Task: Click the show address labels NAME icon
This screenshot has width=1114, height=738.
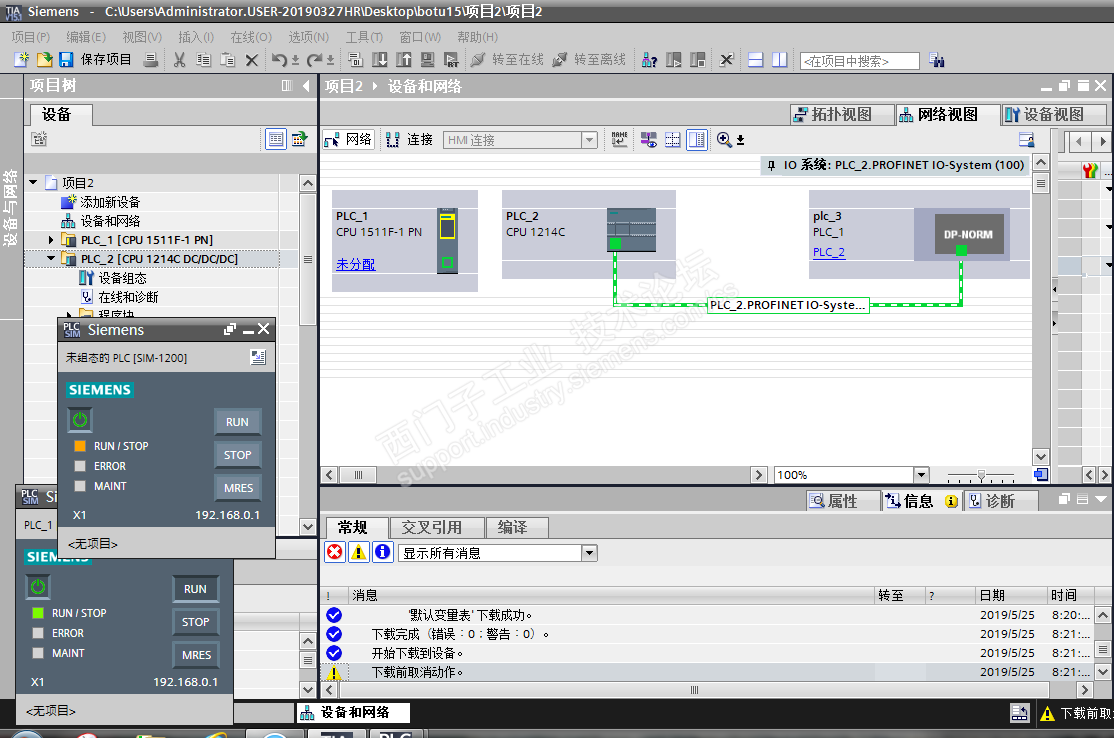Action: pyautogui.click(x=620, y=139)
